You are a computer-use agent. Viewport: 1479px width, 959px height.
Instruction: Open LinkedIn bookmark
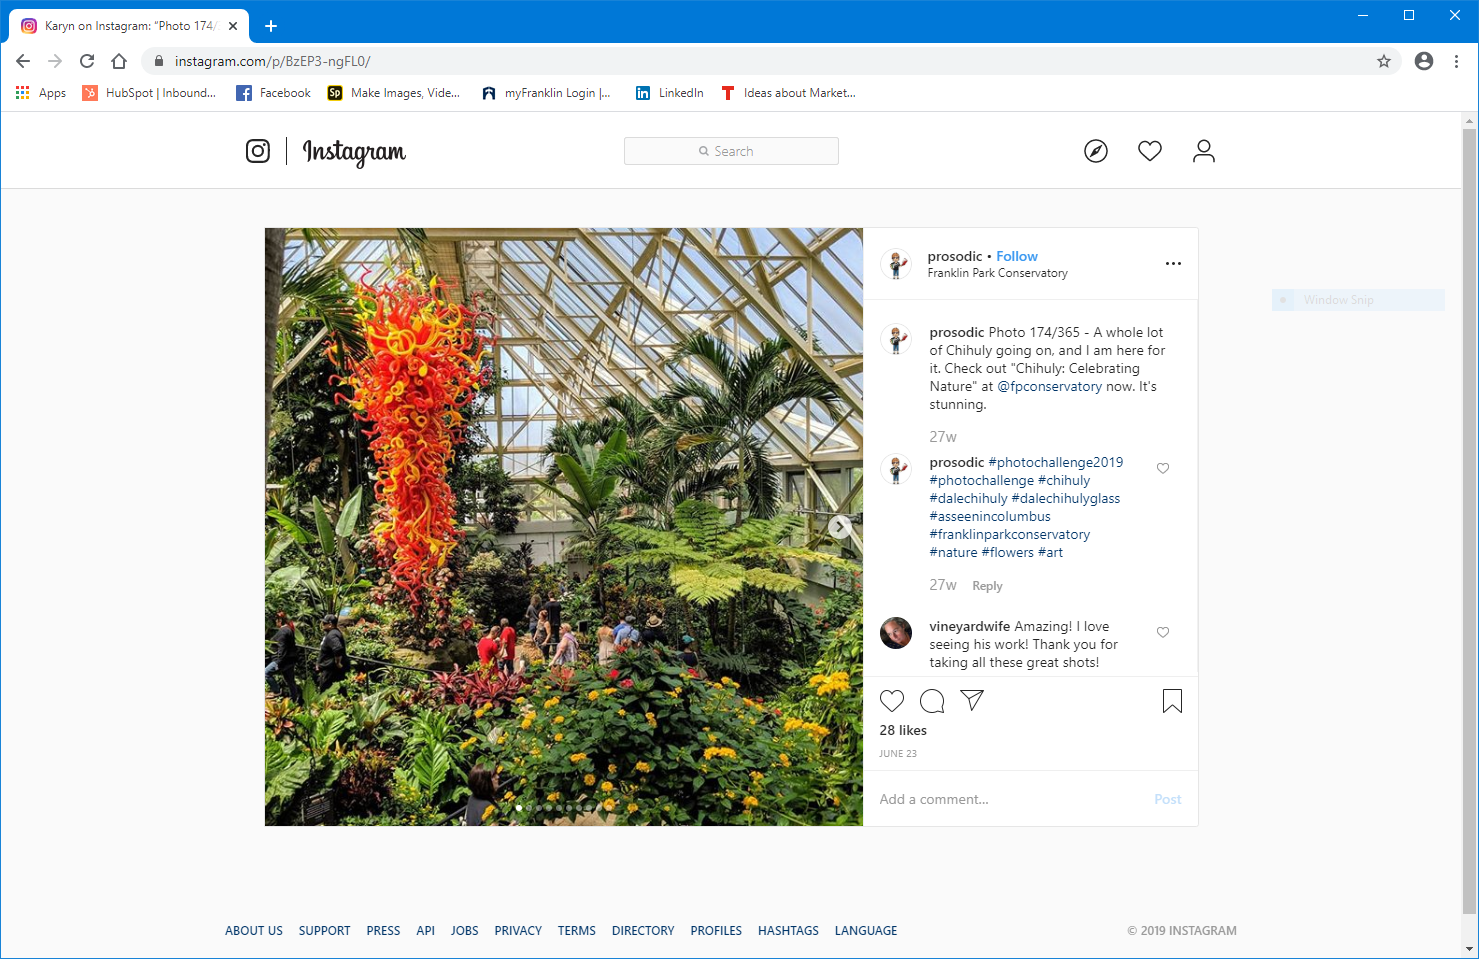(x=670, y=93)
